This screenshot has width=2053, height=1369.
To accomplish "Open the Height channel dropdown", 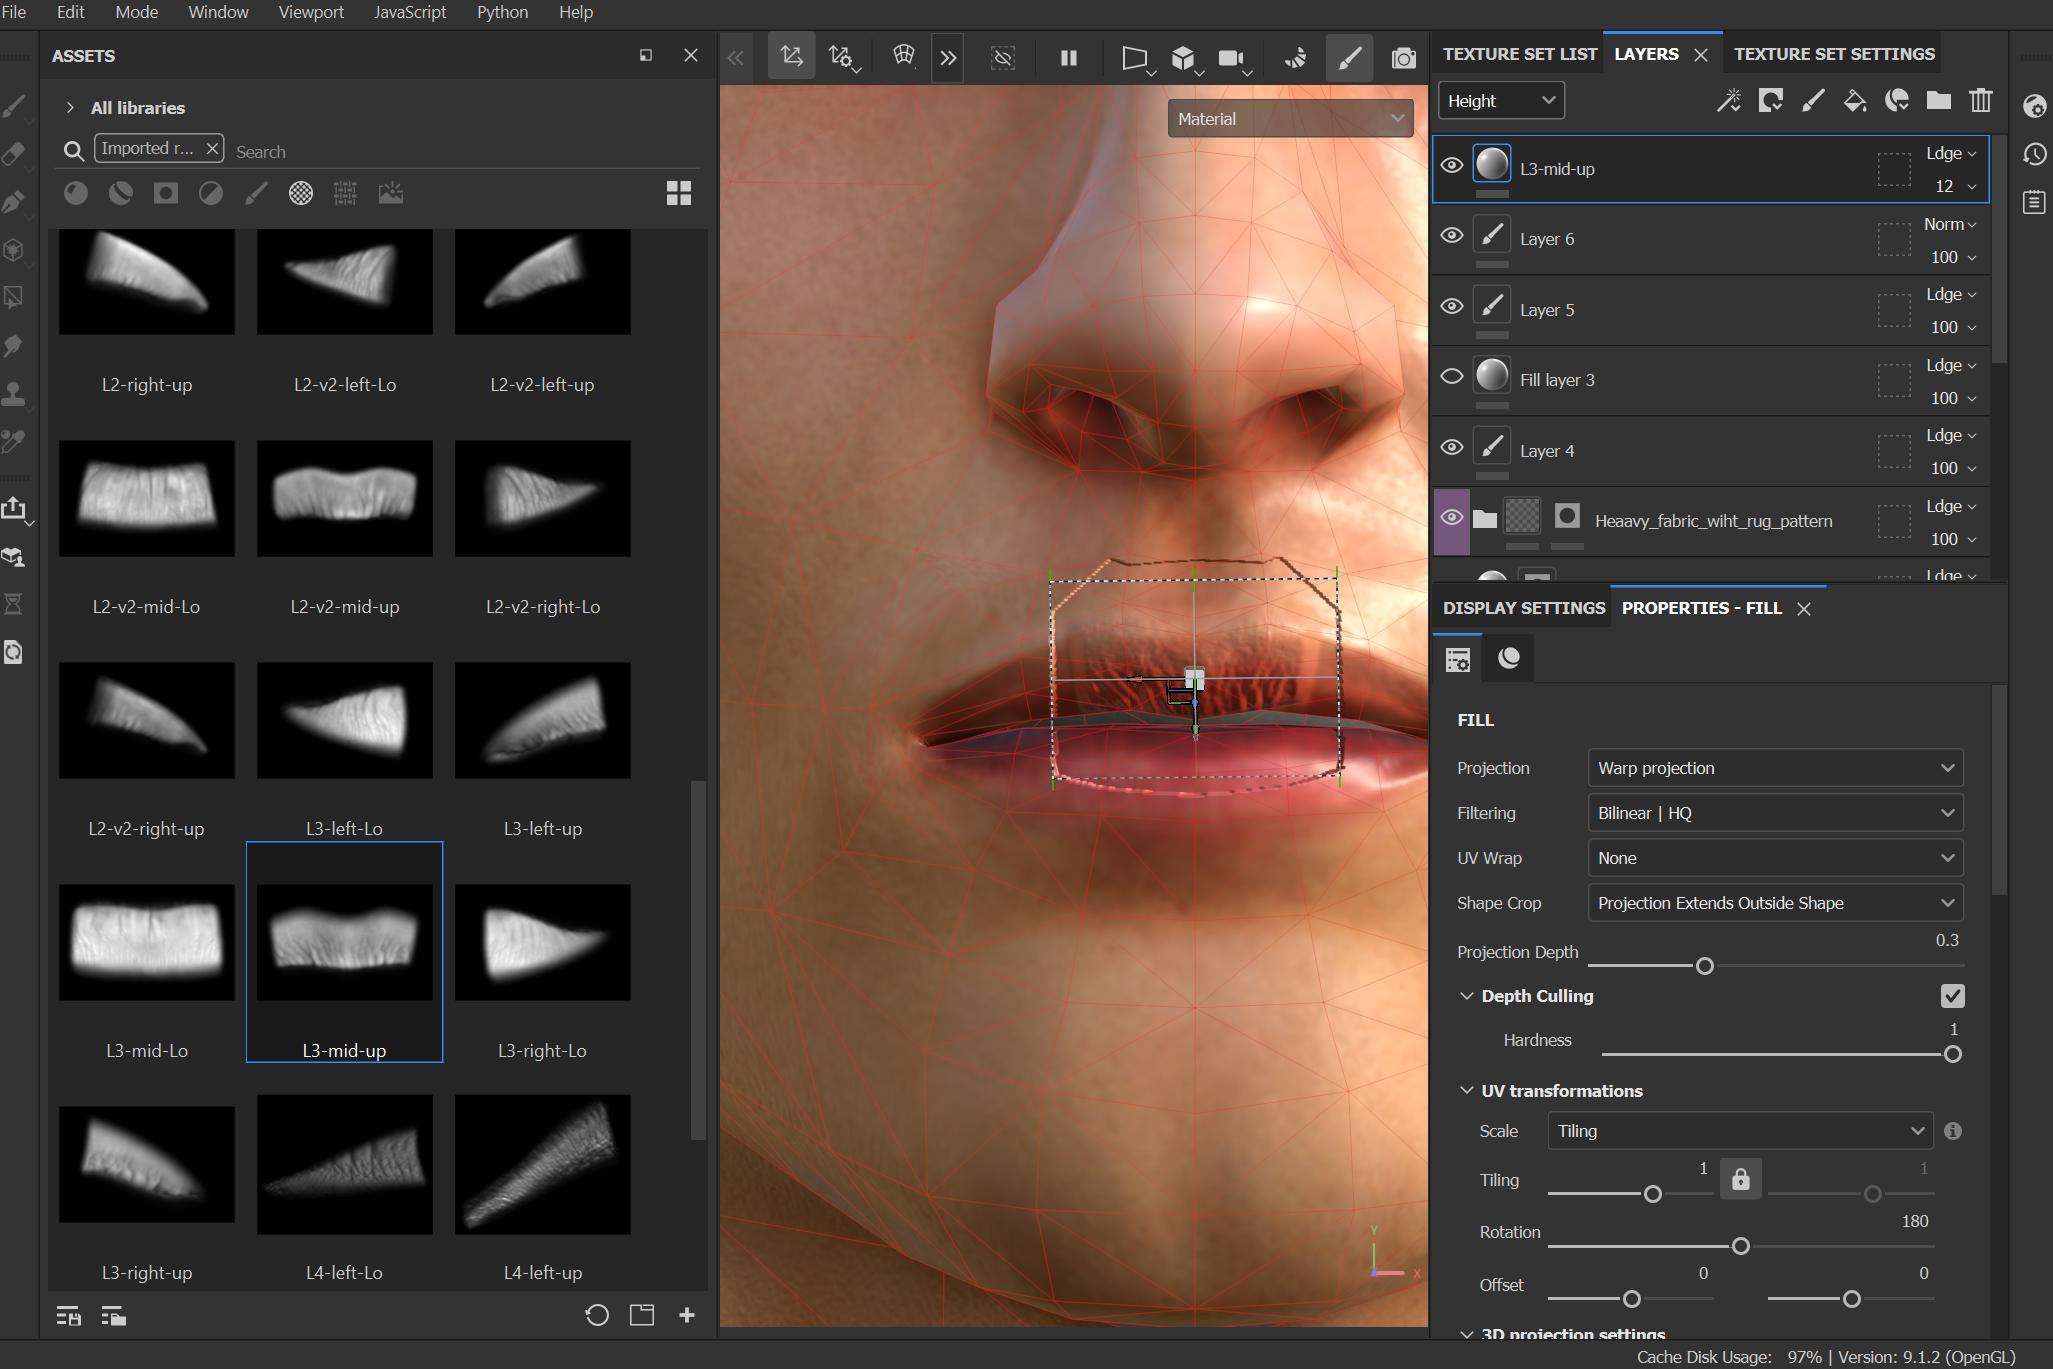I will click(x=1500, y=100).
